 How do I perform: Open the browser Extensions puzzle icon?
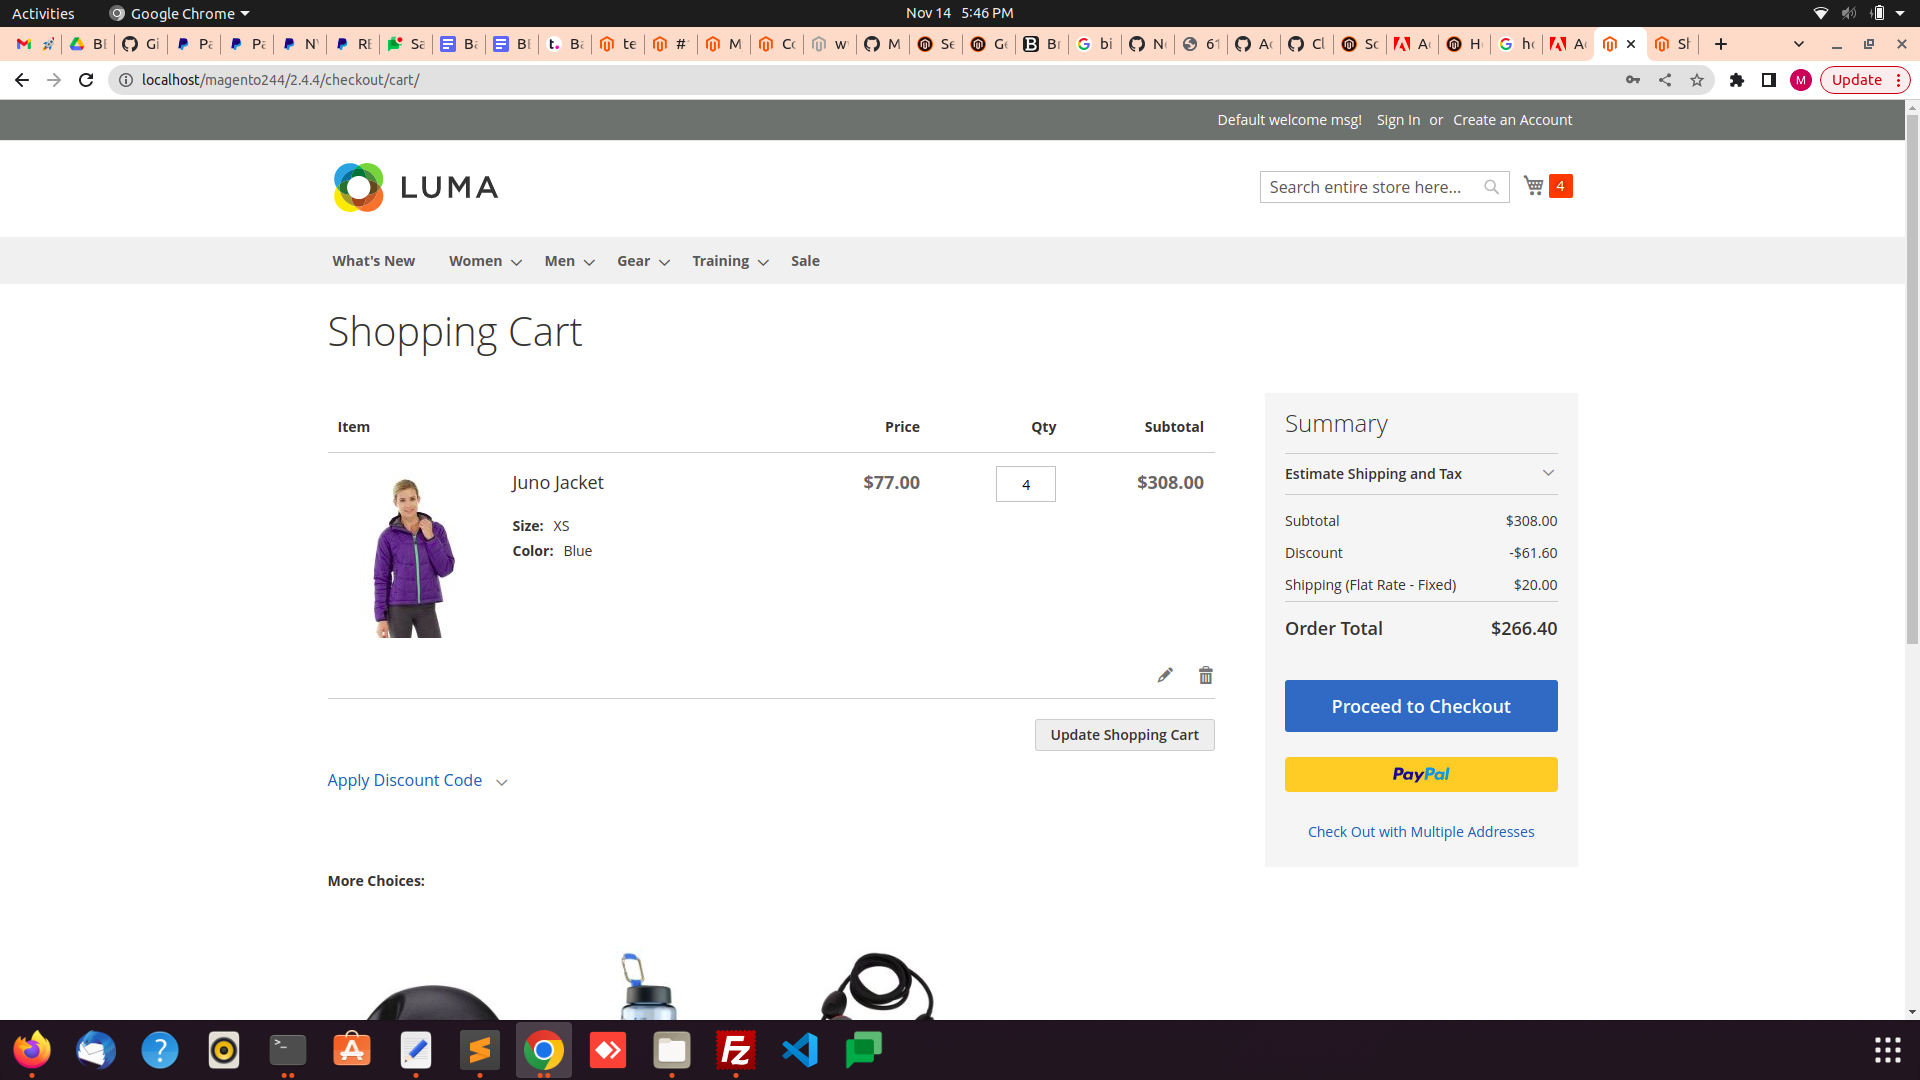point(1737,80)
